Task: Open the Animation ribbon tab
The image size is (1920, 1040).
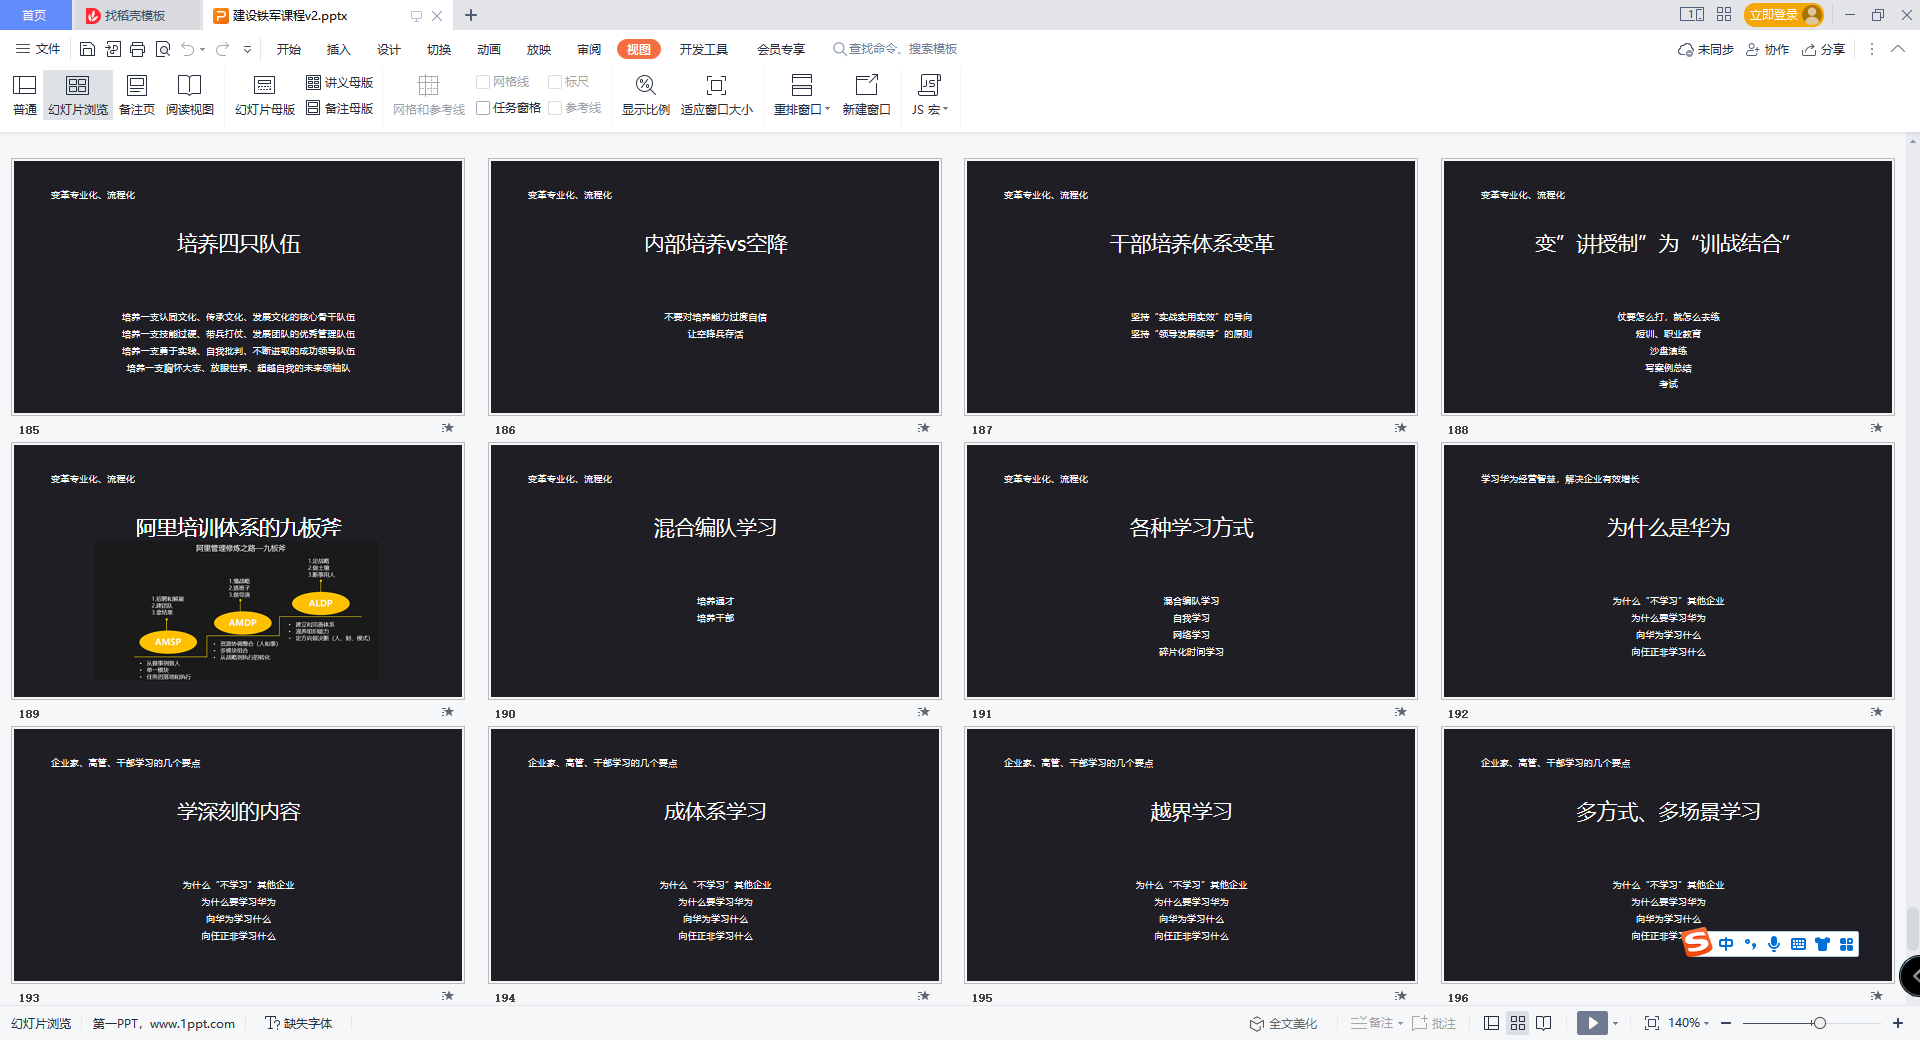Action: coord(489,49)
